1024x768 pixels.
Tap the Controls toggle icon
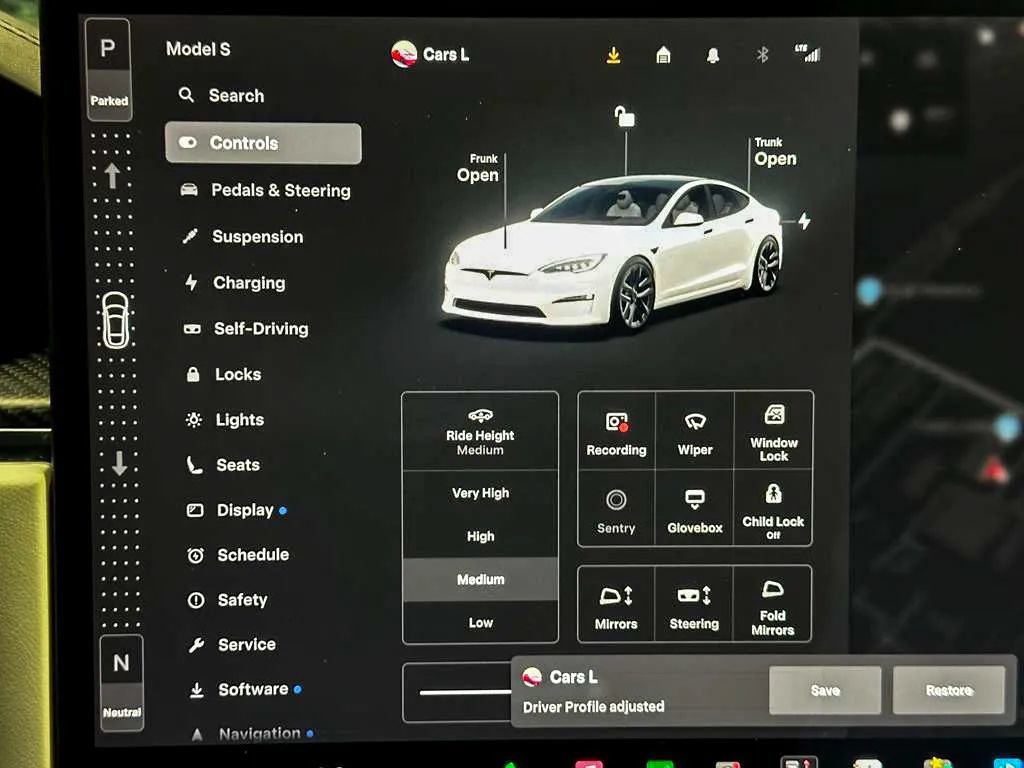point(188,142)
